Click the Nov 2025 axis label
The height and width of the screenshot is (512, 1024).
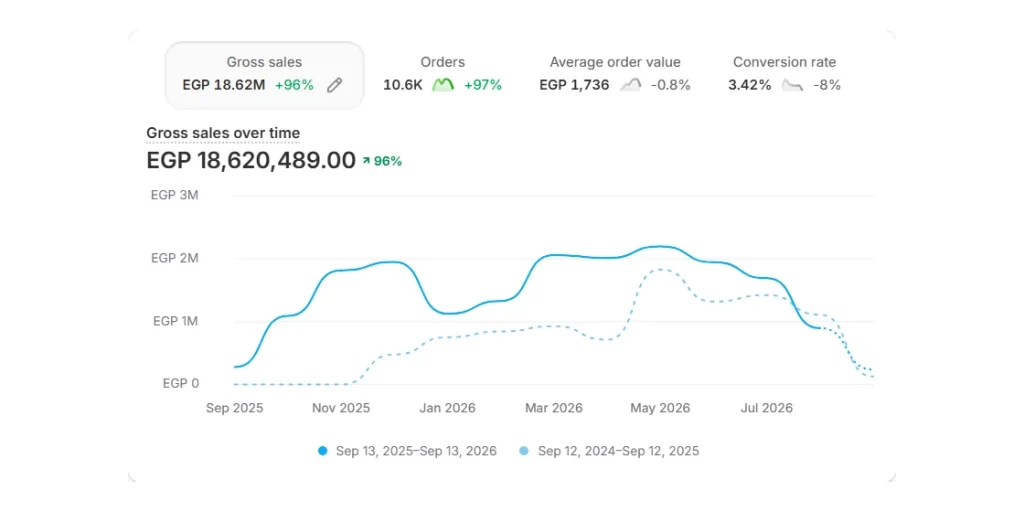pyautogui.click(x=341, y=408)
